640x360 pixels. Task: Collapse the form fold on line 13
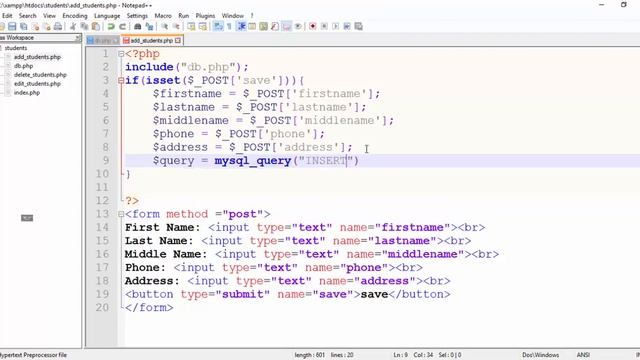pos(121,214)
